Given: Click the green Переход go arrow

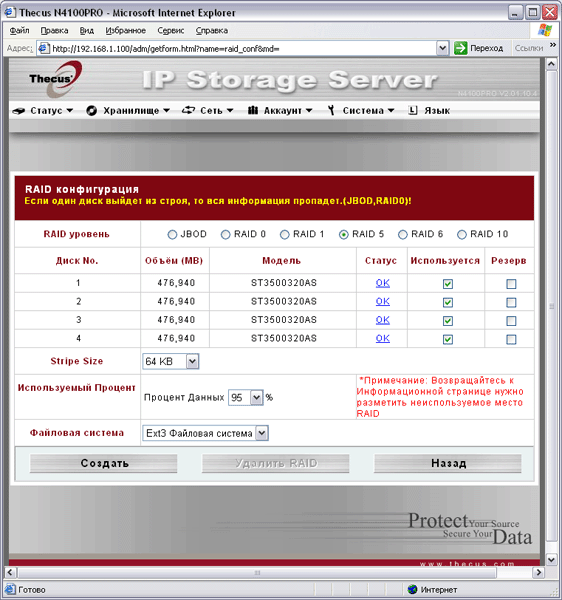Looking at the screenshot, I should tap(461, 48).
